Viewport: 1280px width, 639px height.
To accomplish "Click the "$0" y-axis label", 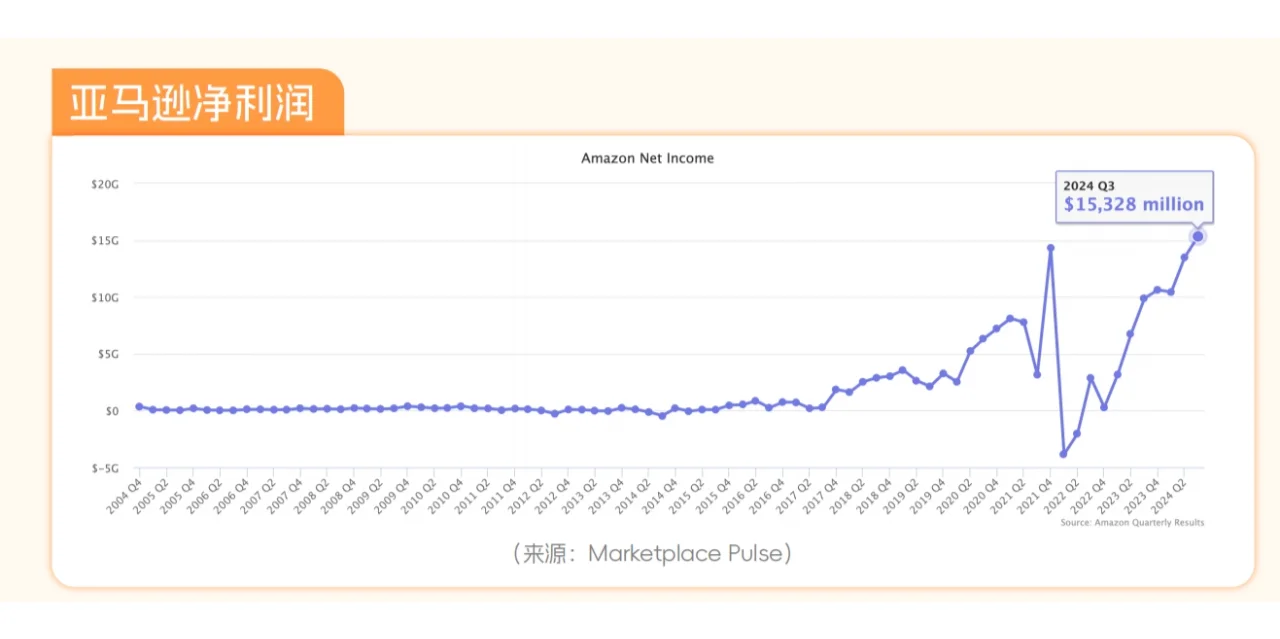I will (111, 411).
